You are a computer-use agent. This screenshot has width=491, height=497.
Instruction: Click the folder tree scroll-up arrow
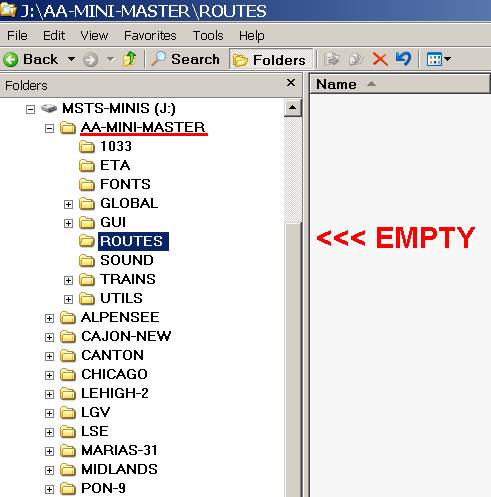293,108
